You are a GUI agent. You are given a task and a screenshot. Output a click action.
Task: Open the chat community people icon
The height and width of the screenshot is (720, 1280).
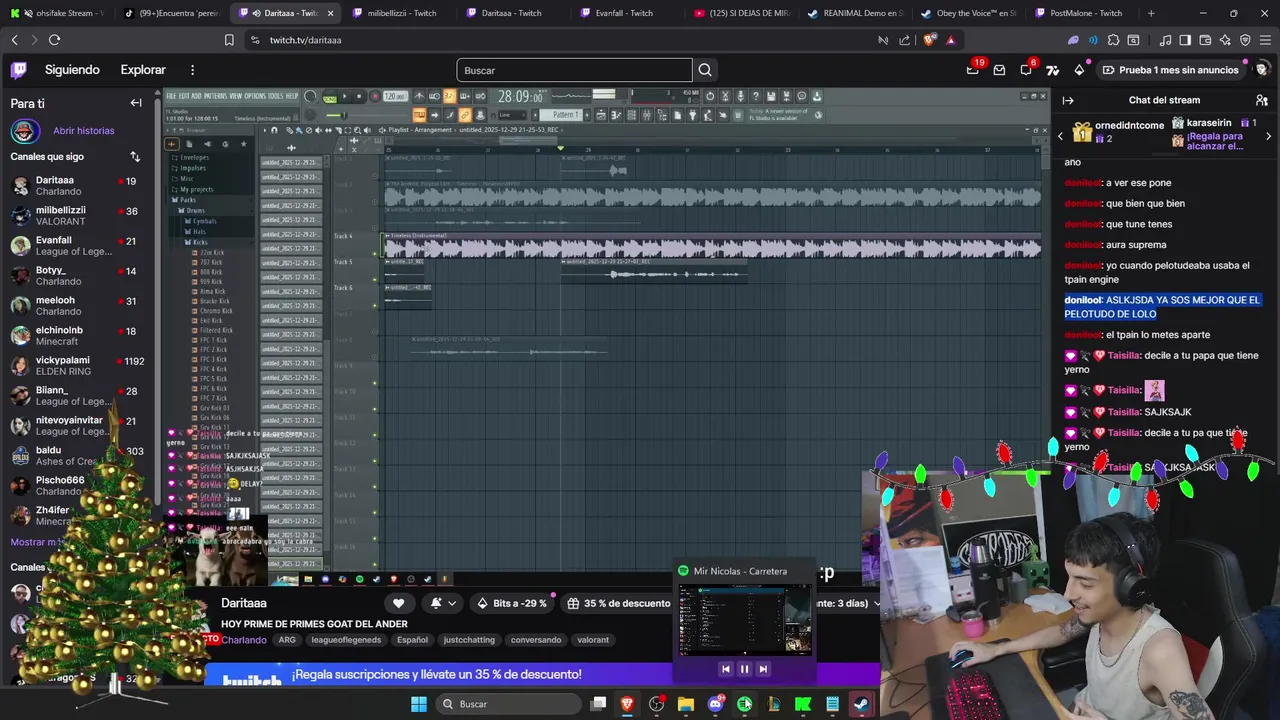[x=1262, y=100]
